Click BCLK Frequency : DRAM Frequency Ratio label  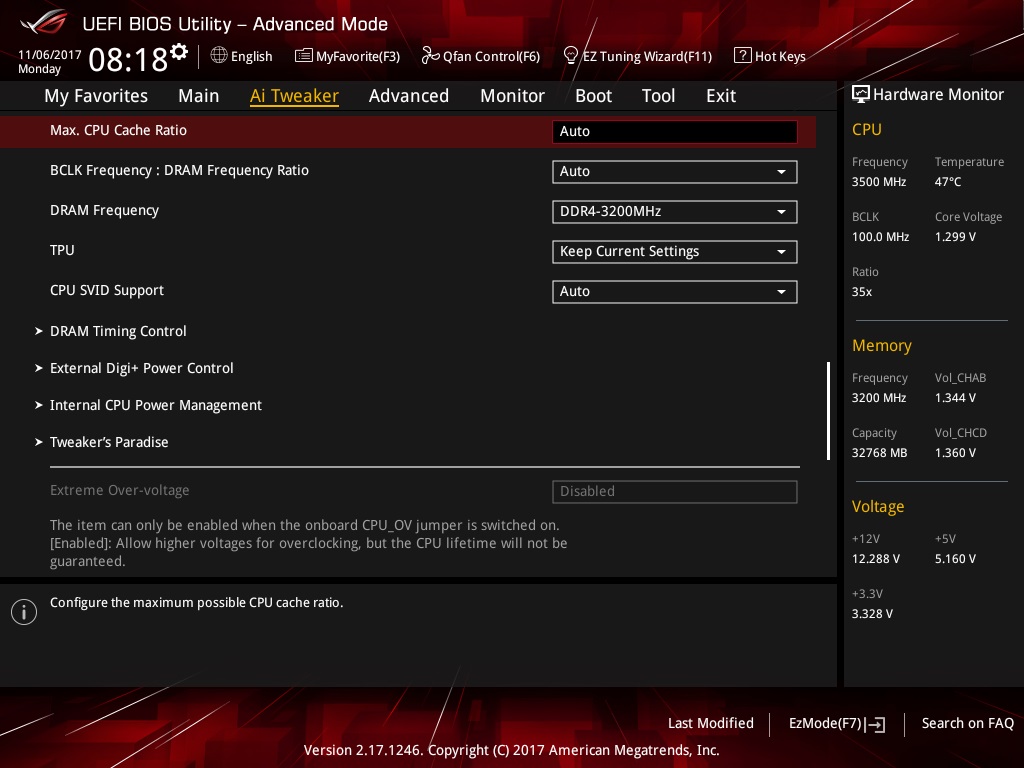click(179, 170)
